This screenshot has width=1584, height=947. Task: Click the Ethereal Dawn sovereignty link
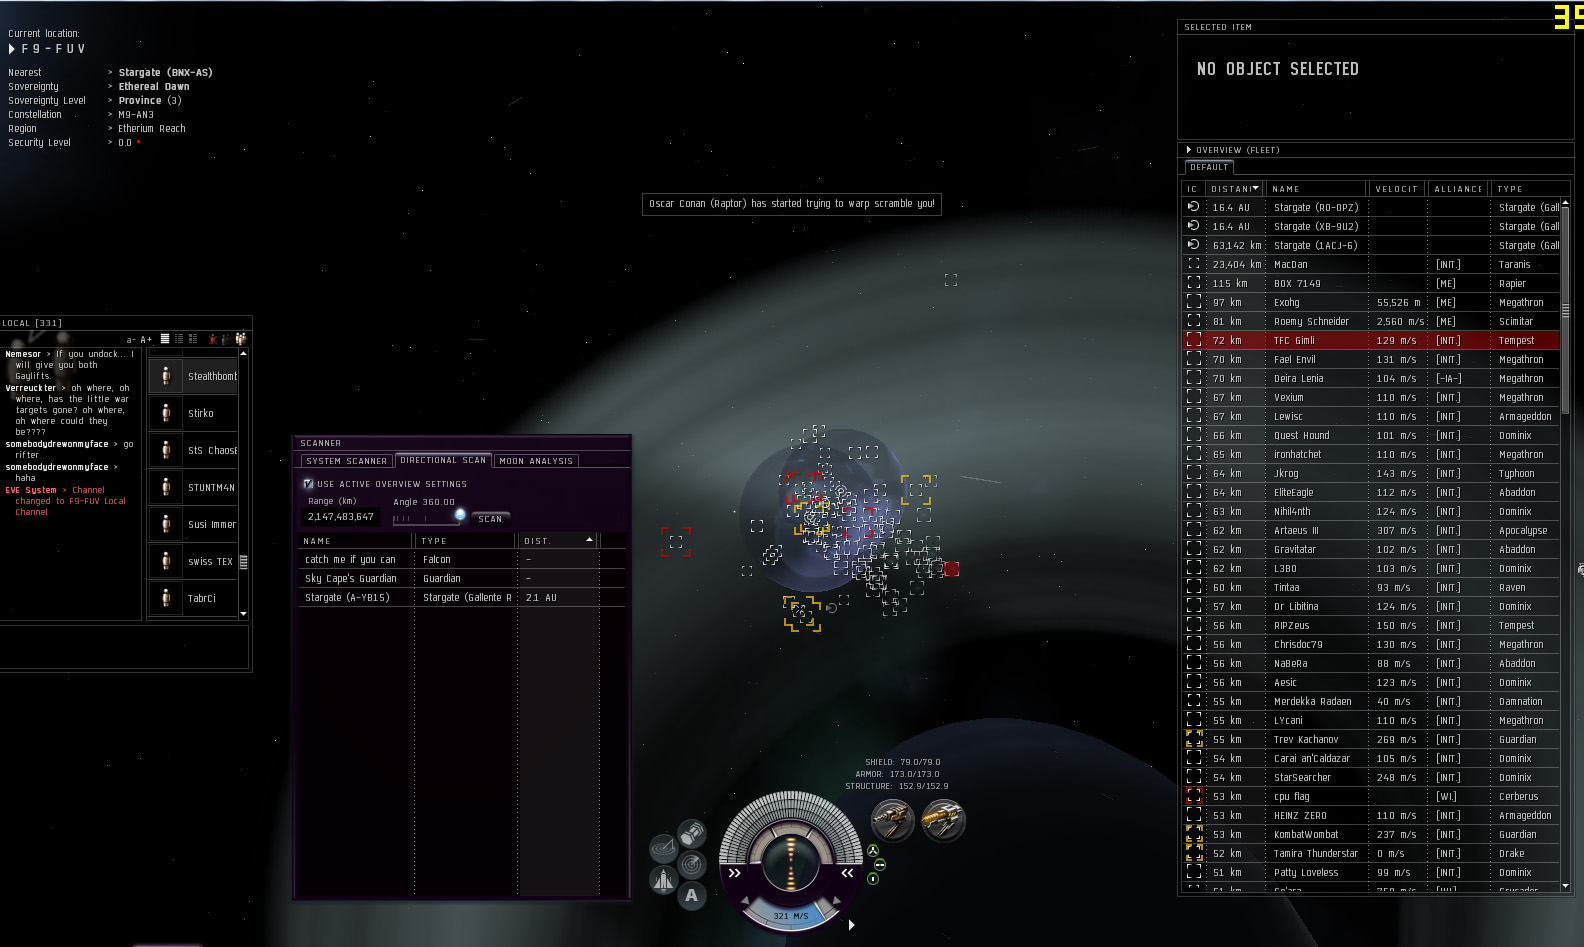pyautogui.click(x=154, y=87)
